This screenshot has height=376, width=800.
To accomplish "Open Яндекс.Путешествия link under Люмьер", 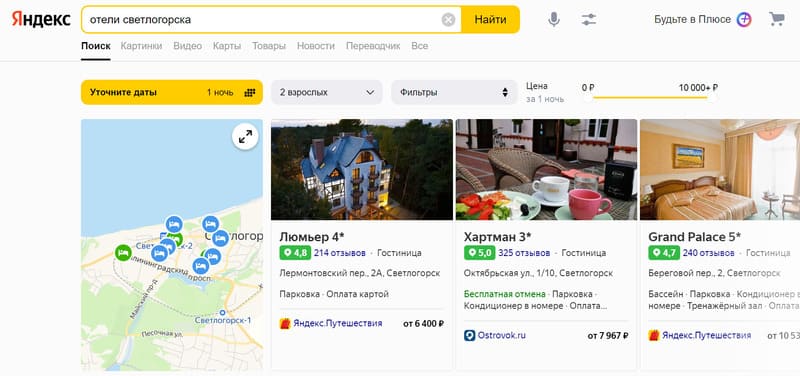I will click(x=337, y=323).
